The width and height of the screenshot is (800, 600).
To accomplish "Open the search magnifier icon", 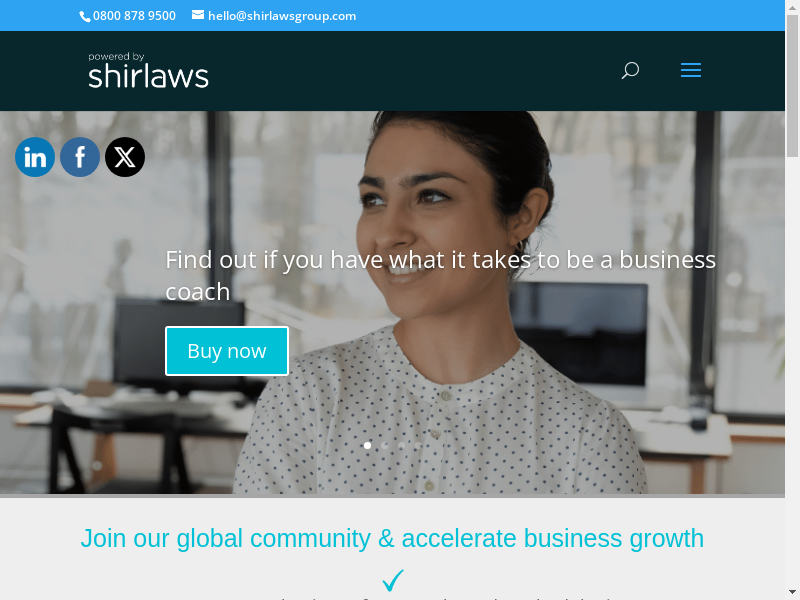I will [x=630, y=70].
